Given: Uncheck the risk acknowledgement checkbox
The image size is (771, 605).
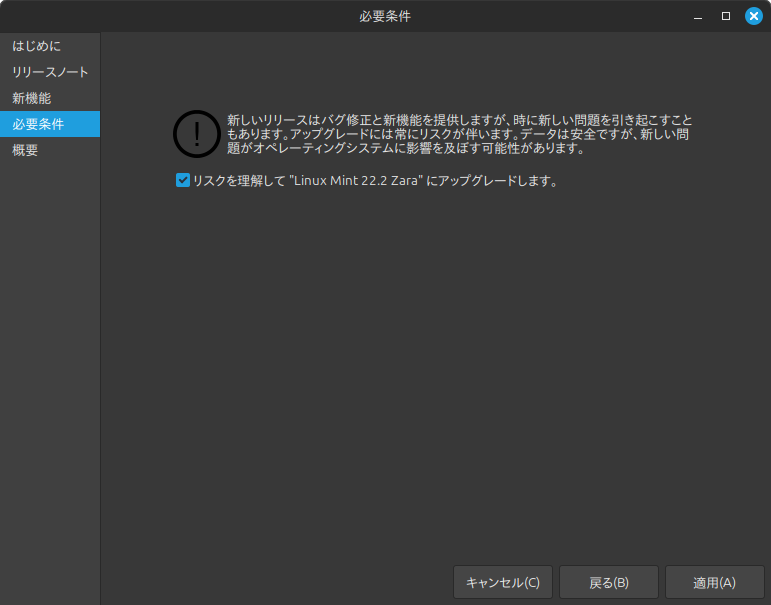Looking at the screenshot, I should click(x=182, y=181).
